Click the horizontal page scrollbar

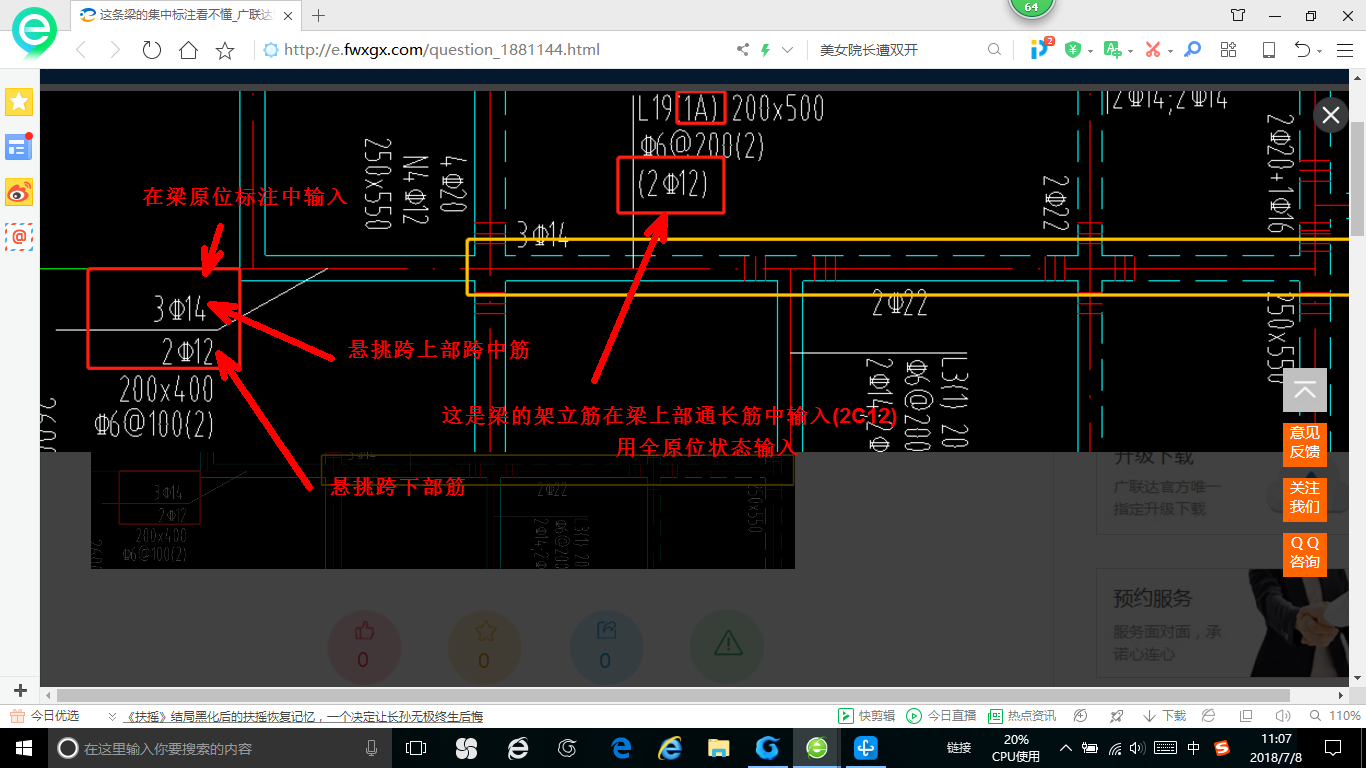tap(673, 694)
